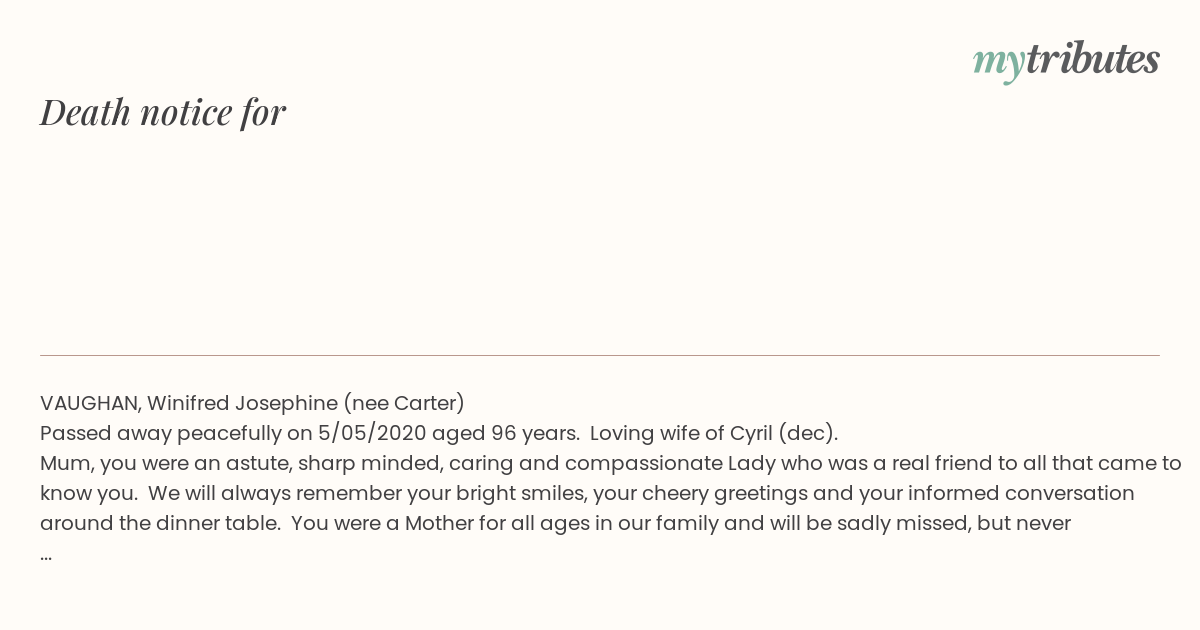Image resolution: width=1200 pixels, height=630 pixels.
Task: Select the green "my" part of logo
Action: pos(999,63)
